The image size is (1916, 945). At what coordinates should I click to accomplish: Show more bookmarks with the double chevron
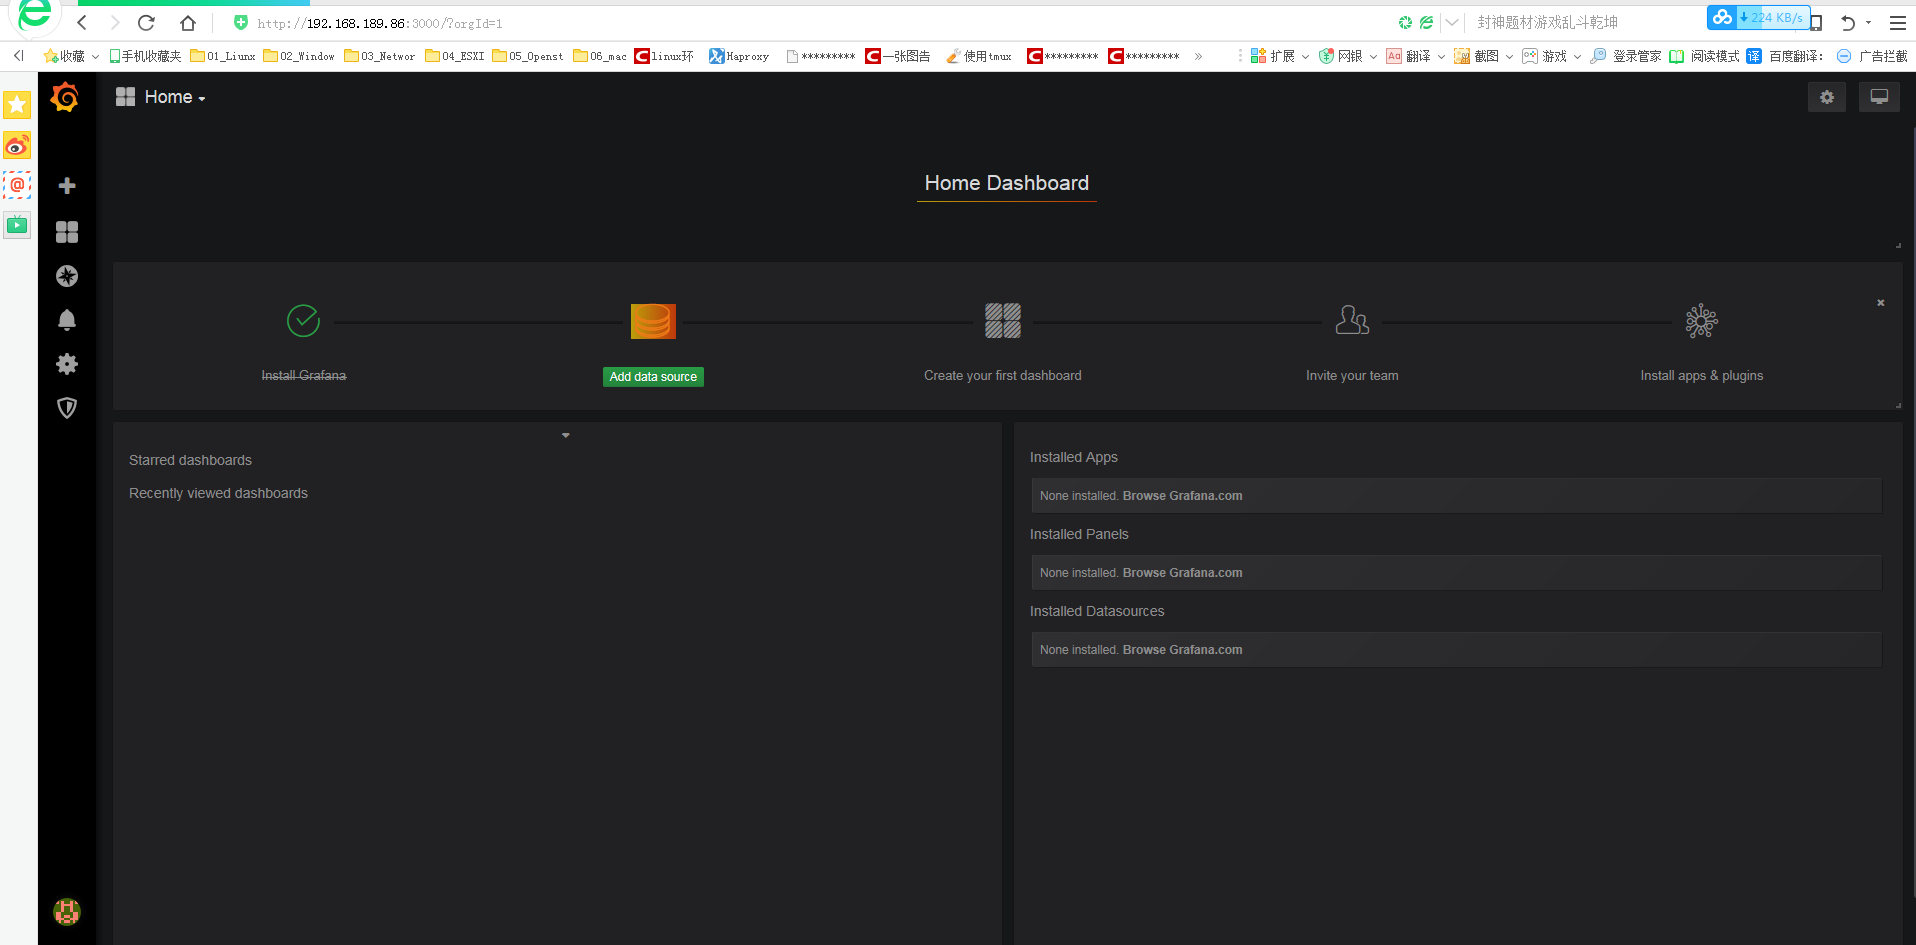point(1198,57)
